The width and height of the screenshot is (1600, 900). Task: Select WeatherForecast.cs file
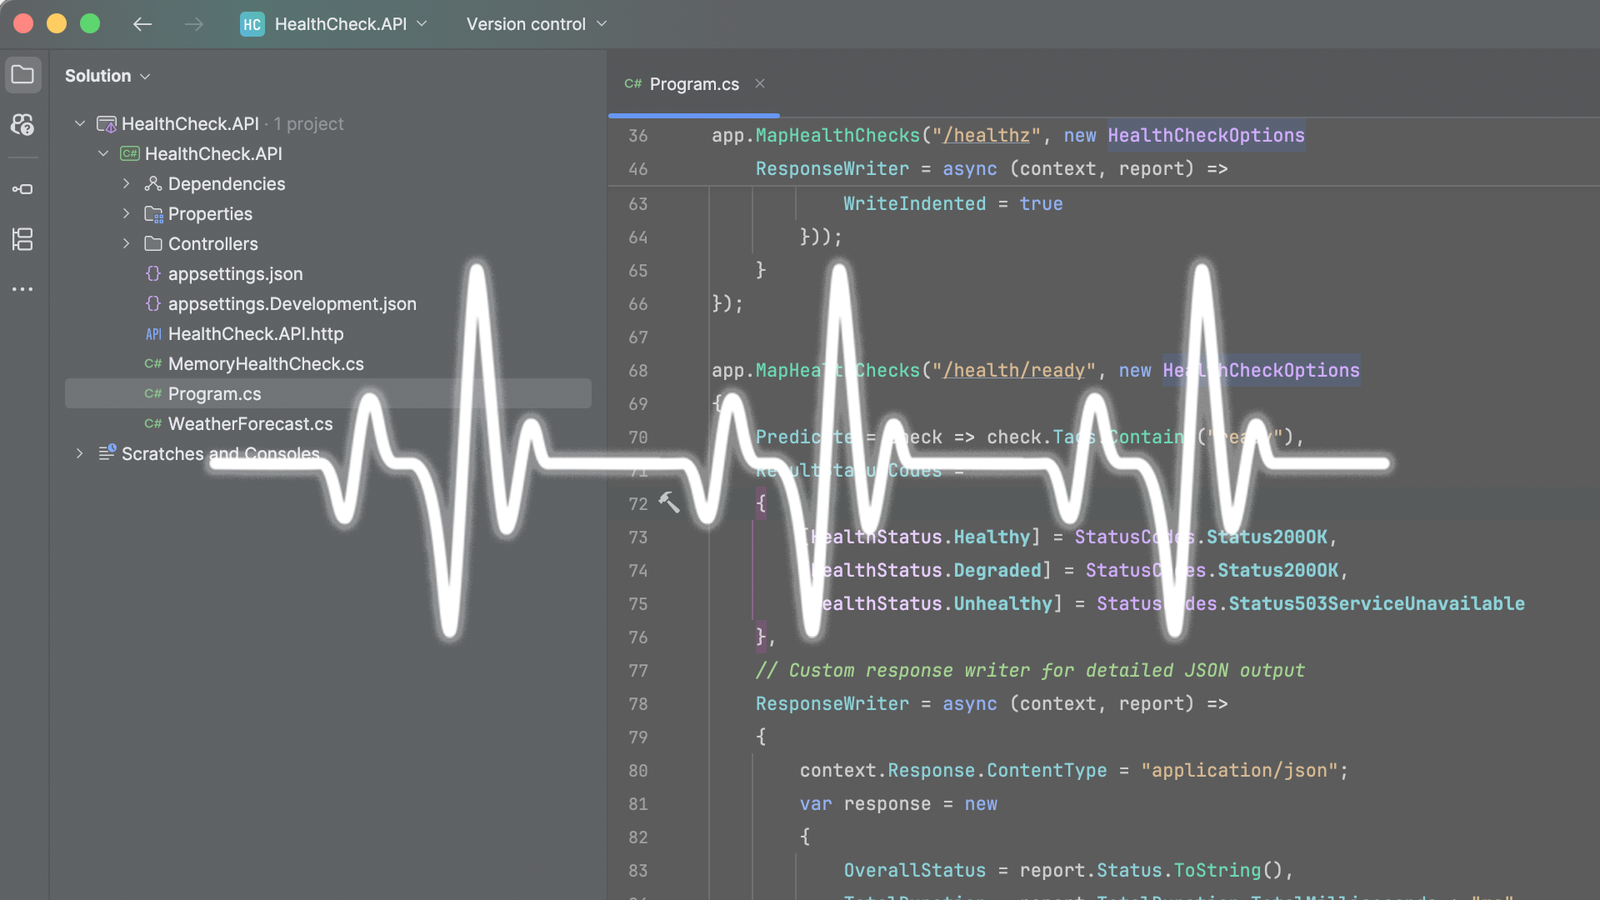[x=250, y=424]
